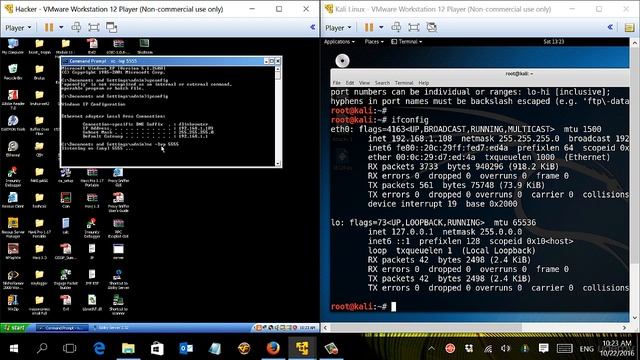
Task: Click Command Prompt window vertical scrollbar
Action: [278, 116]
